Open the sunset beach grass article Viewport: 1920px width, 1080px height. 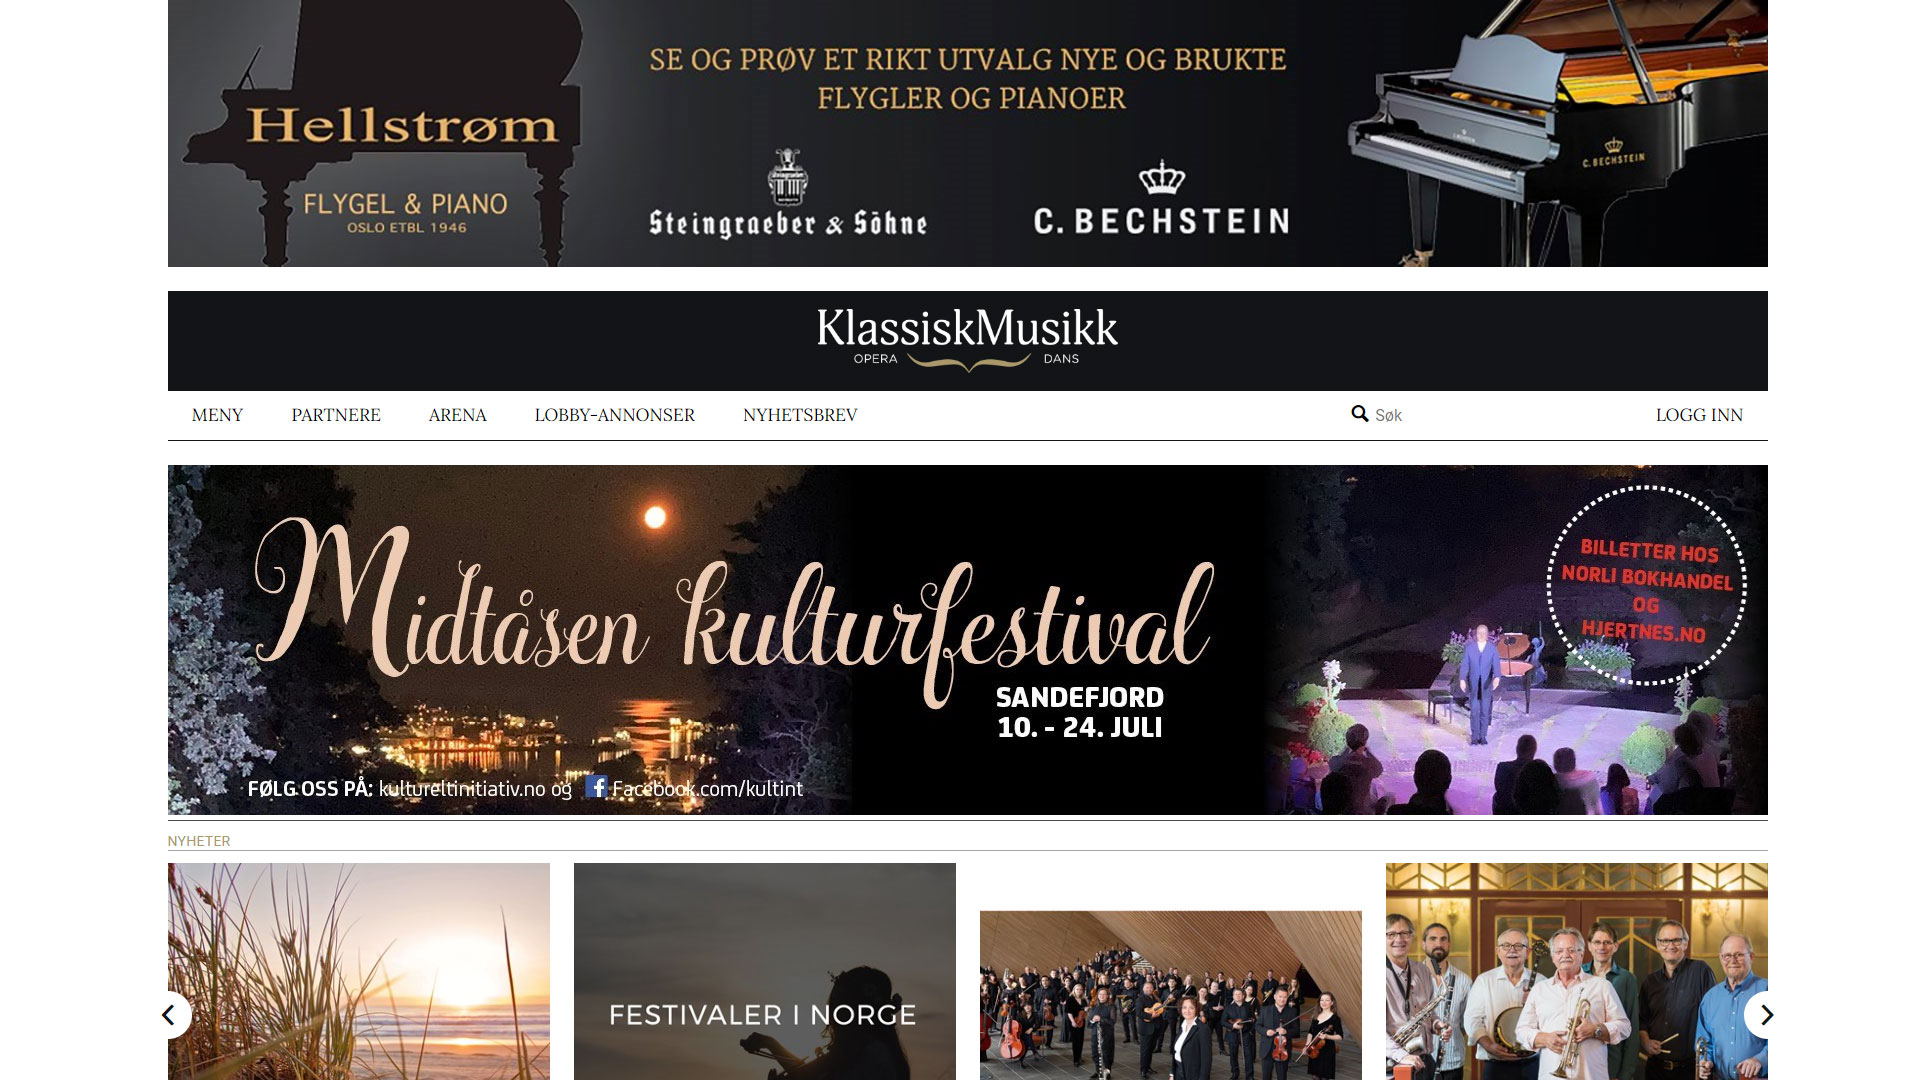tap(359, 971)
